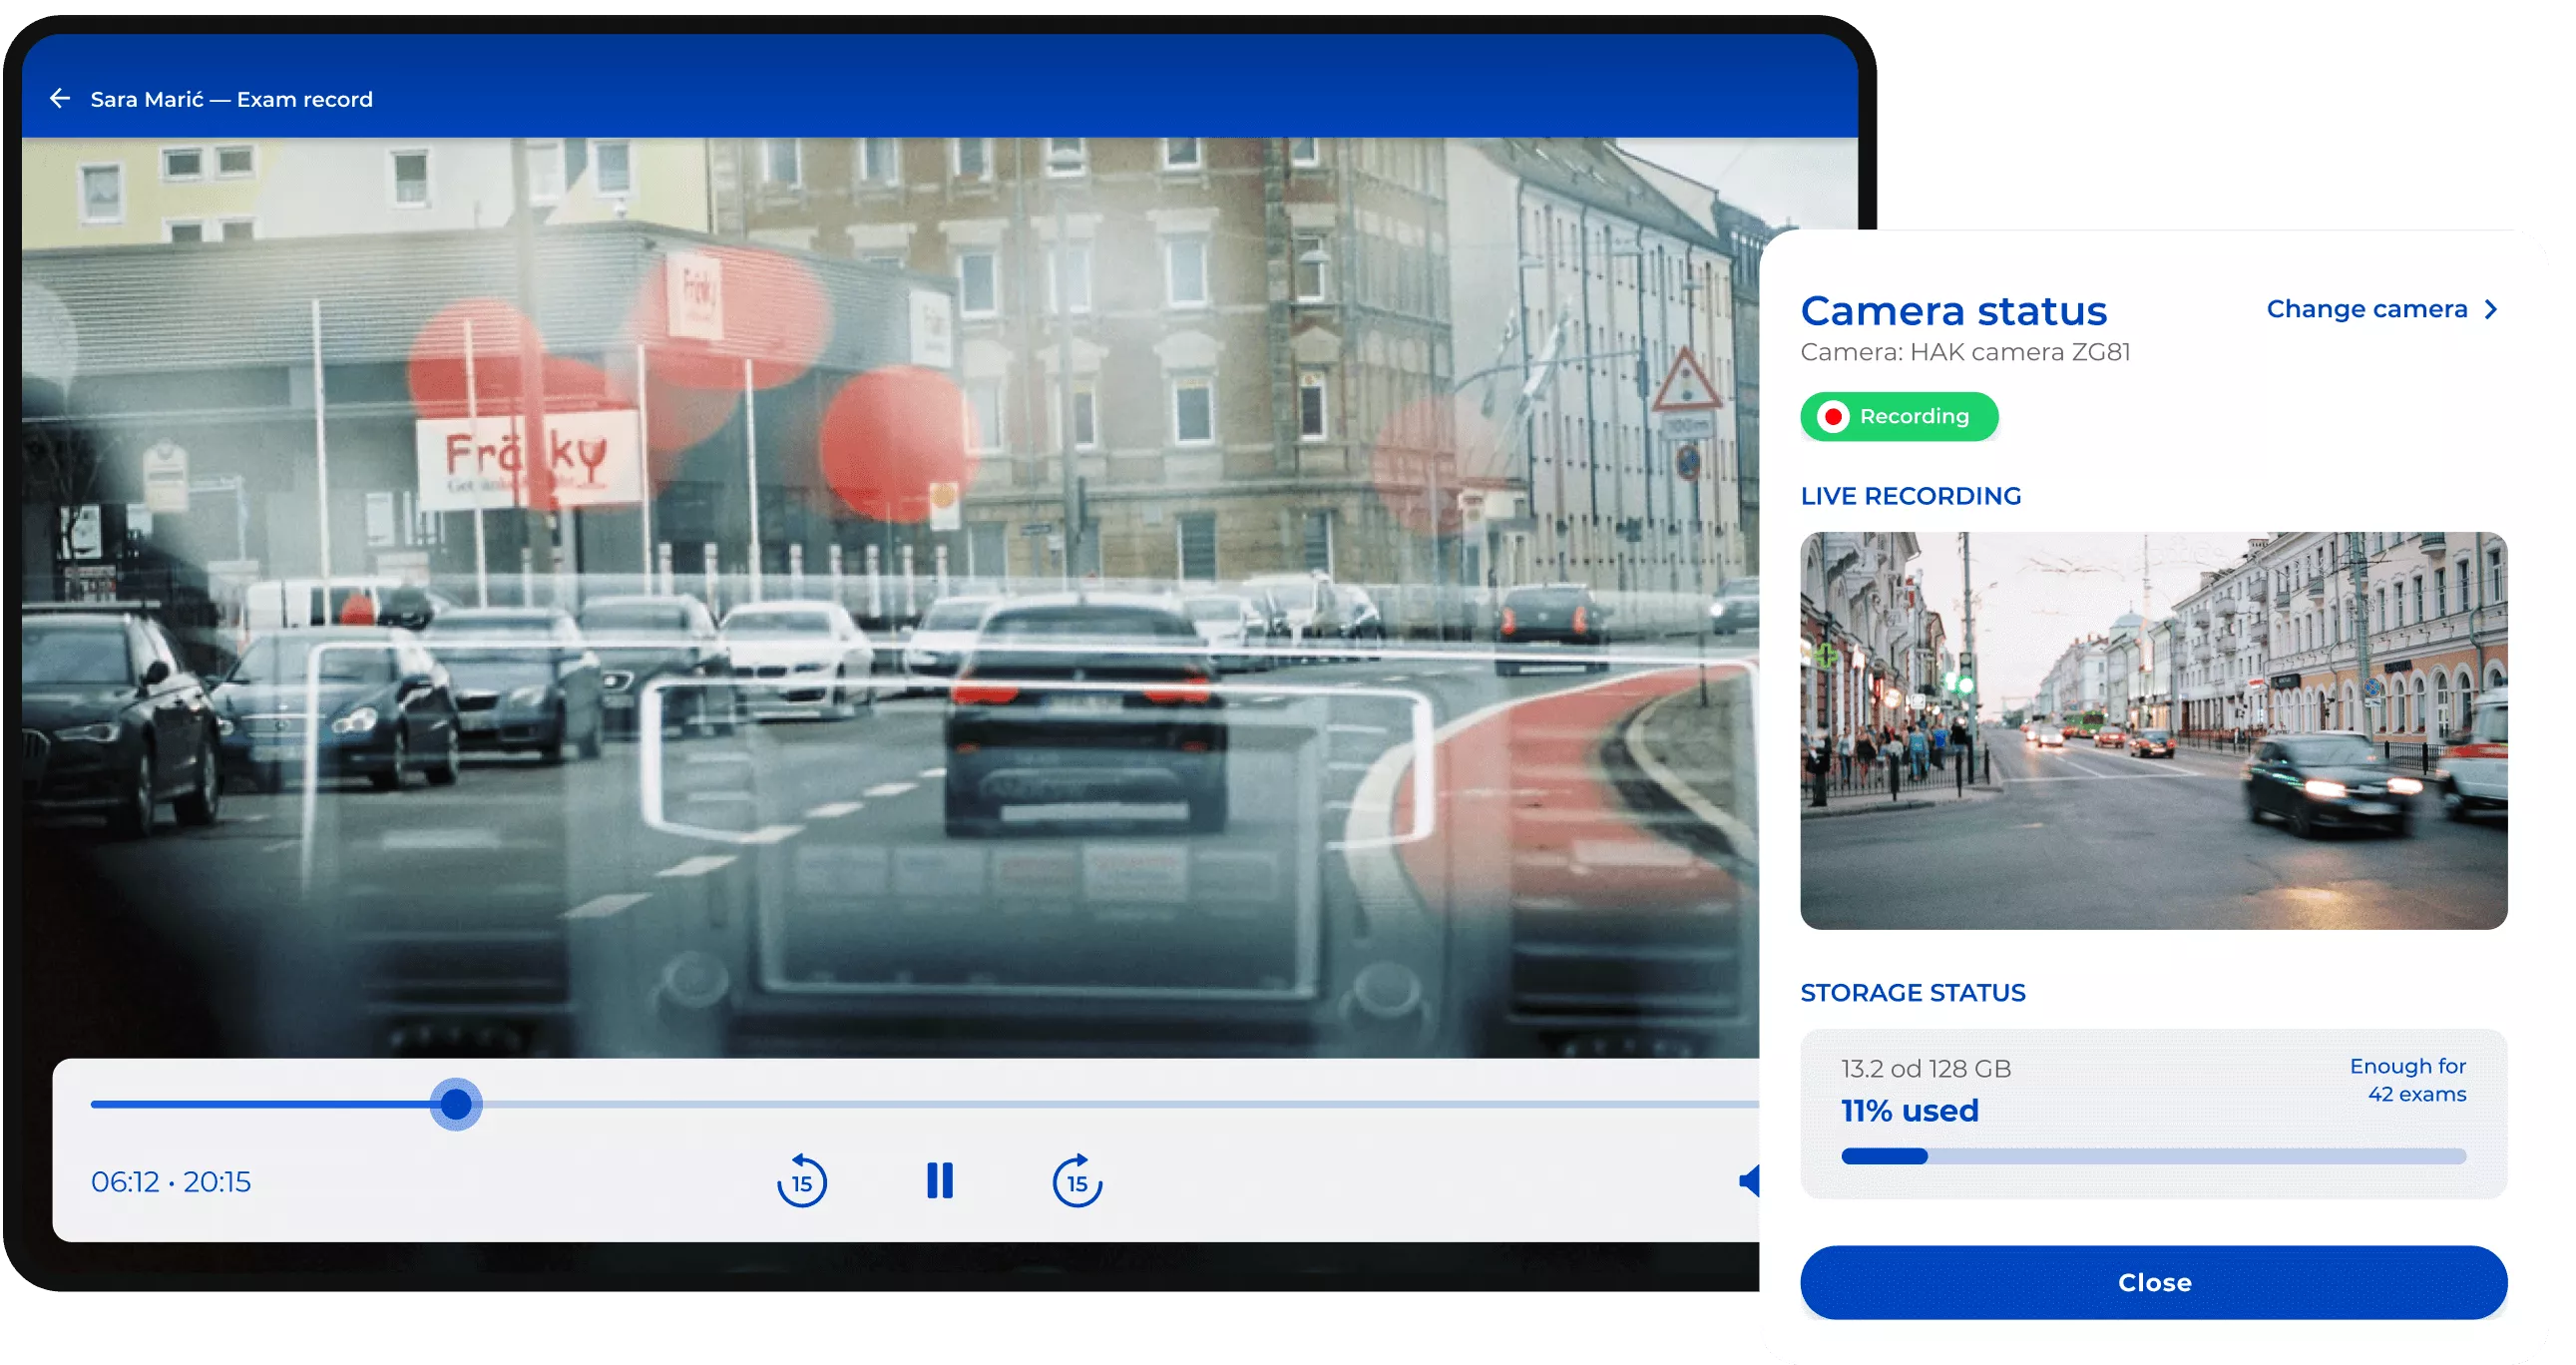Open the Change camera link
2576x1365 pixels.
point(2366,310)
